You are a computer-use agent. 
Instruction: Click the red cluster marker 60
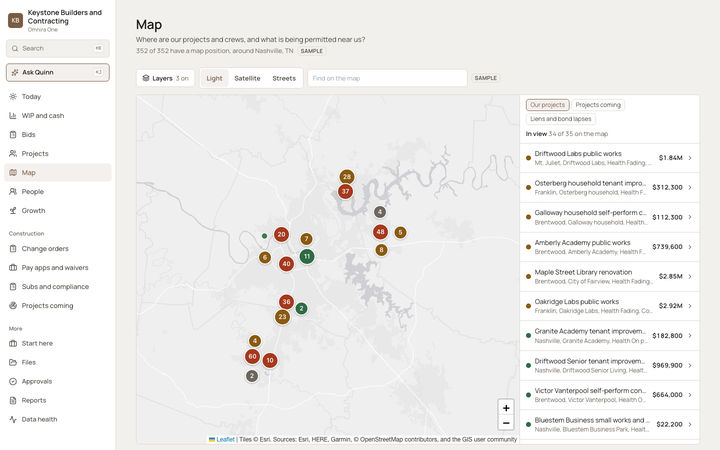point(252,356)
